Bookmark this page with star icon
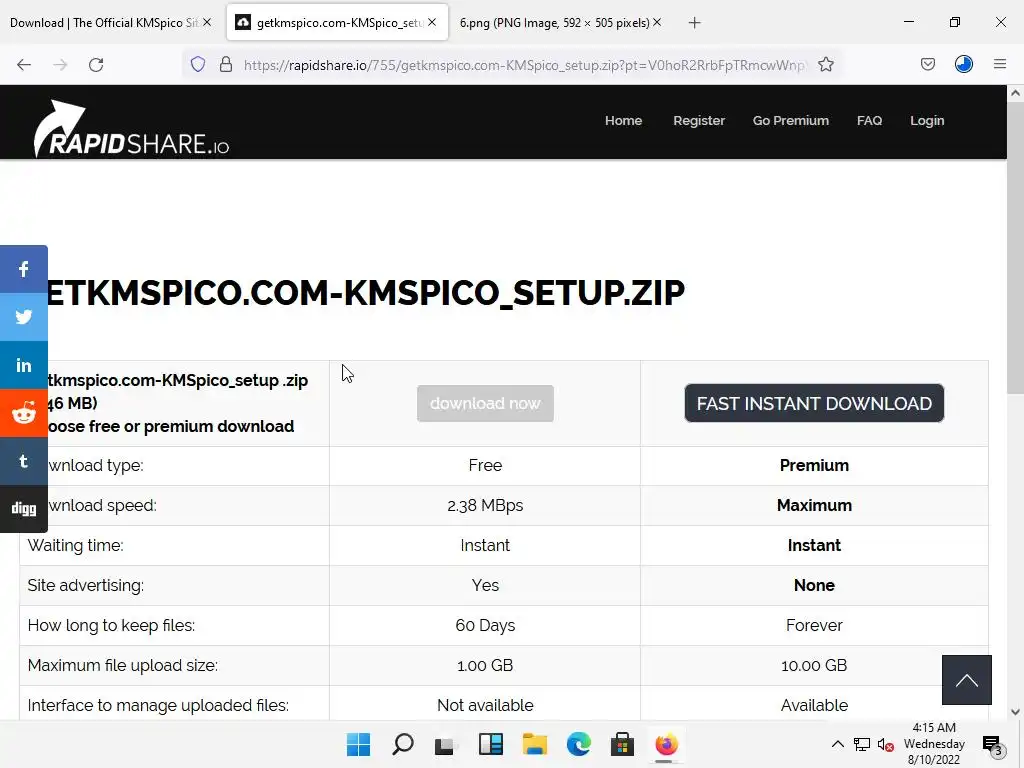 [826, 64]
